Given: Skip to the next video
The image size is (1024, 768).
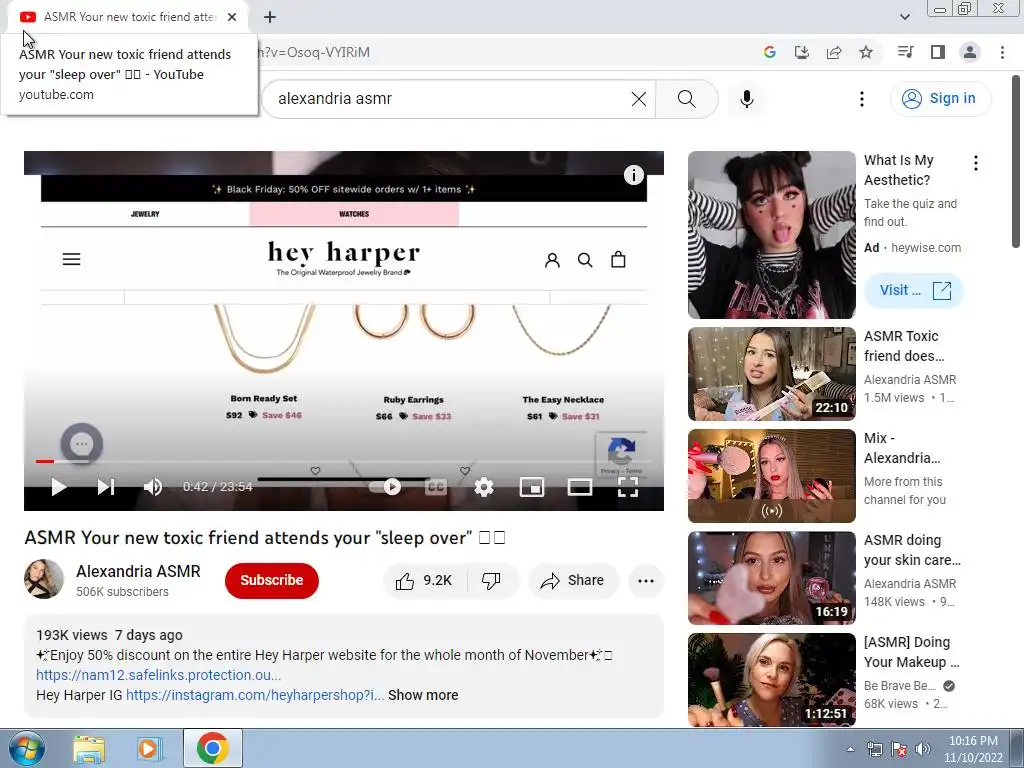Looking at the screenshot, I should click(x=106, y=487).
